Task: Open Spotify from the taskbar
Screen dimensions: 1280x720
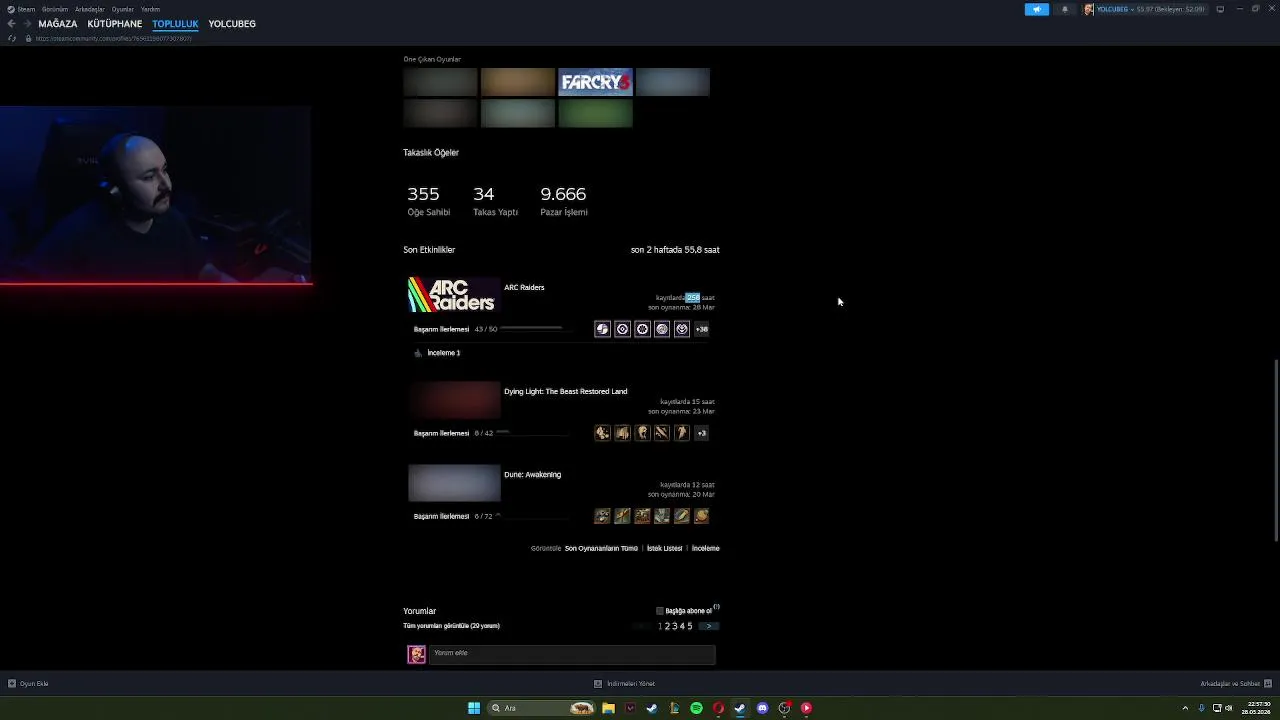Action: pyautogui.click(x=696, y=708)
